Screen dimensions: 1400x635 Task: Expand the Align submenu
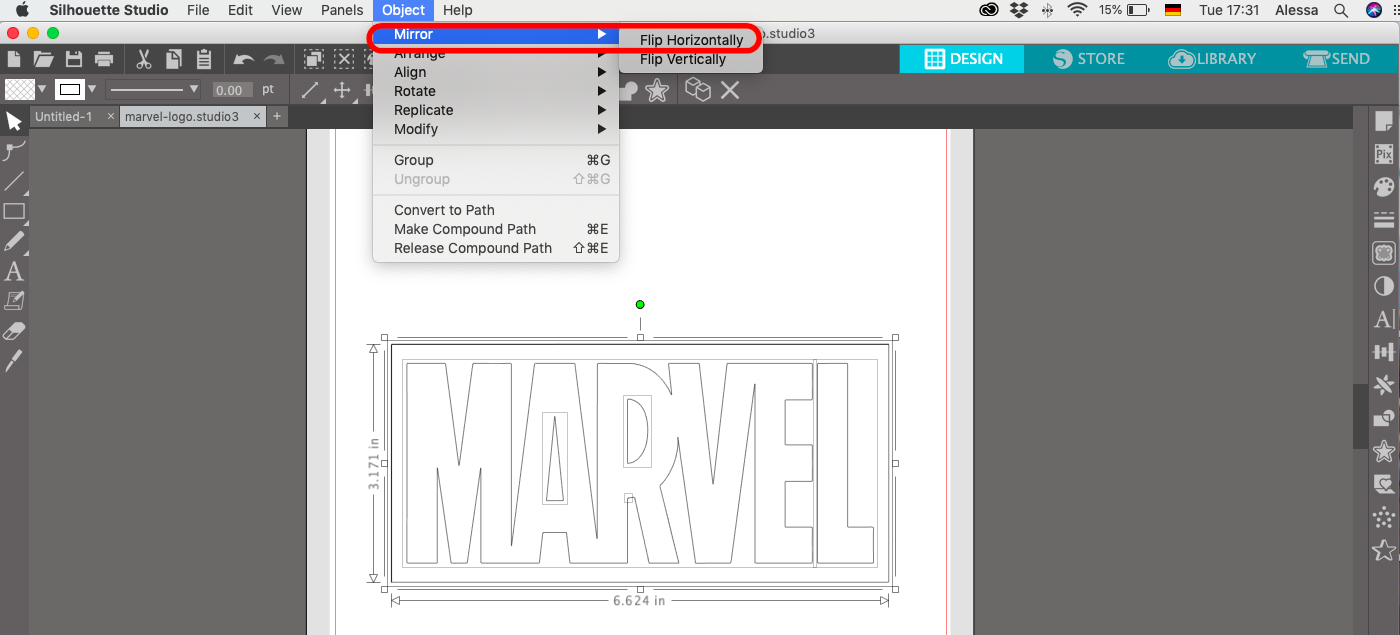click(496, 72)
